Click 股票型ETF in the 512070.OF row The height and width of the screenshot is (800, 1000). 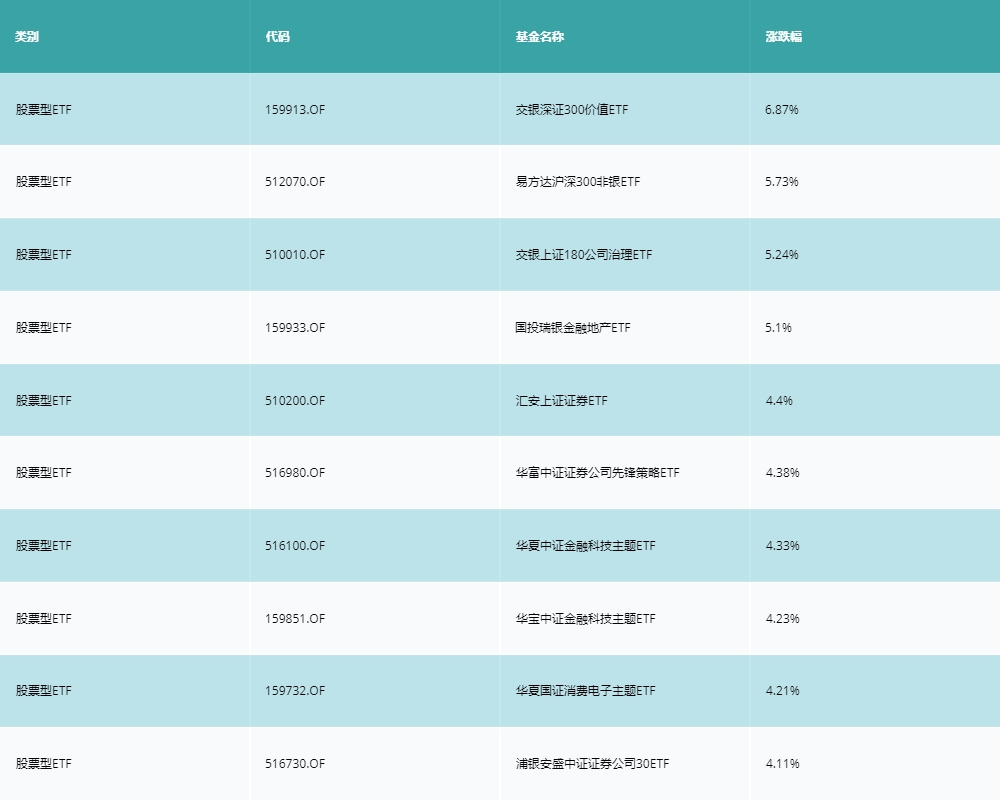tap(43, 182)
